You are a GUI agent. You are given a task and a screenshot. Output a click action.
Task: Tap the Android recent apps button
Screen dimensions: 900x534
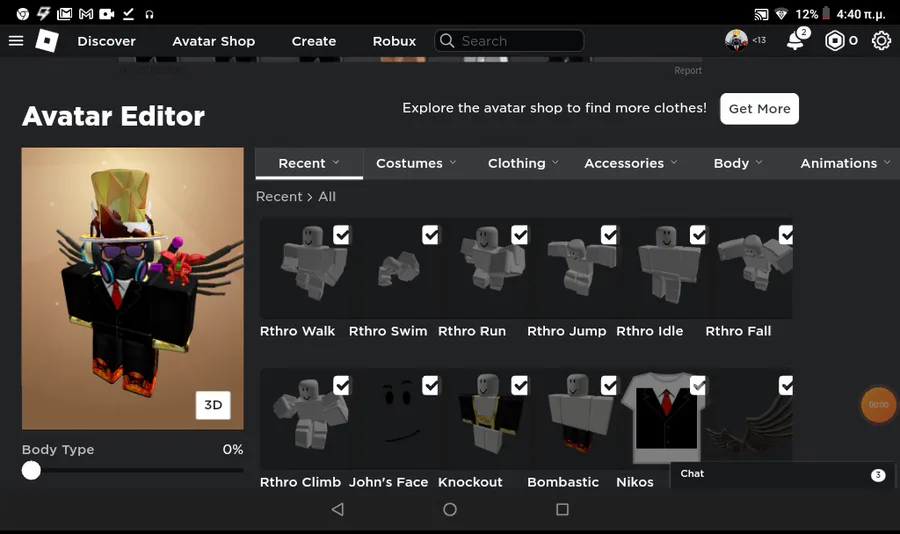tap(562, 509)
